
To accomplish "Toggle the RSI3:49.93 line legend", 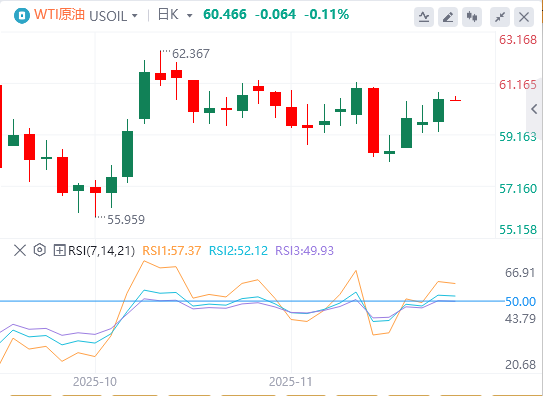I will point(304,251).
